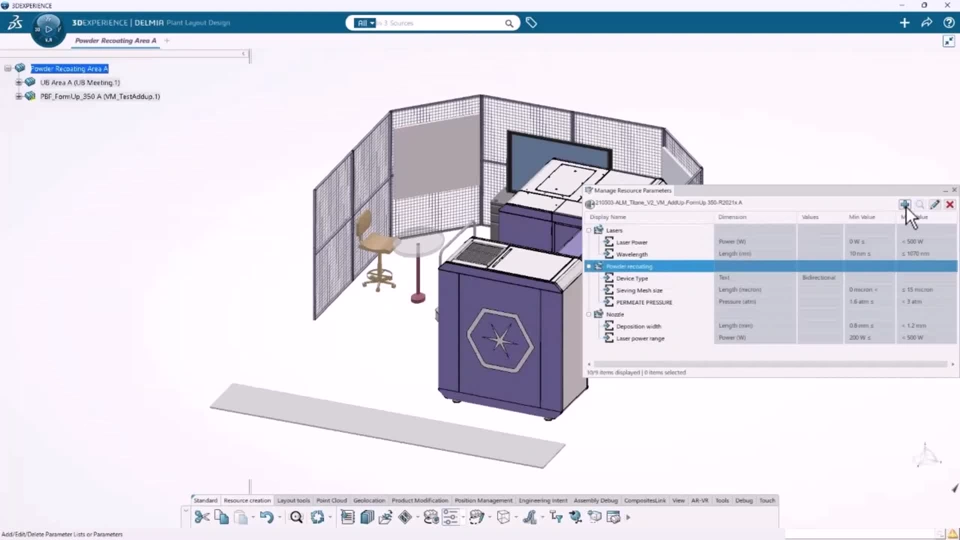Click the 3DS compass logo icon
The image size is (960, 540).
15,23
